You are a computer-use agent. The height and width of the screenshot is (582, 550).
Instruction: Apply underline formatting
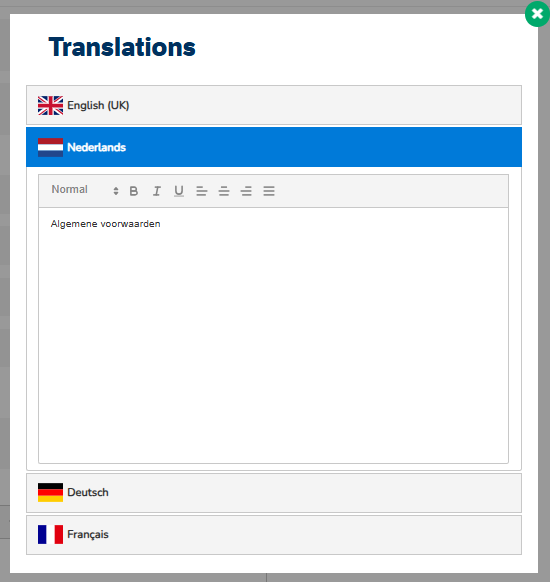pyautogui.click(x=179, y=191)
